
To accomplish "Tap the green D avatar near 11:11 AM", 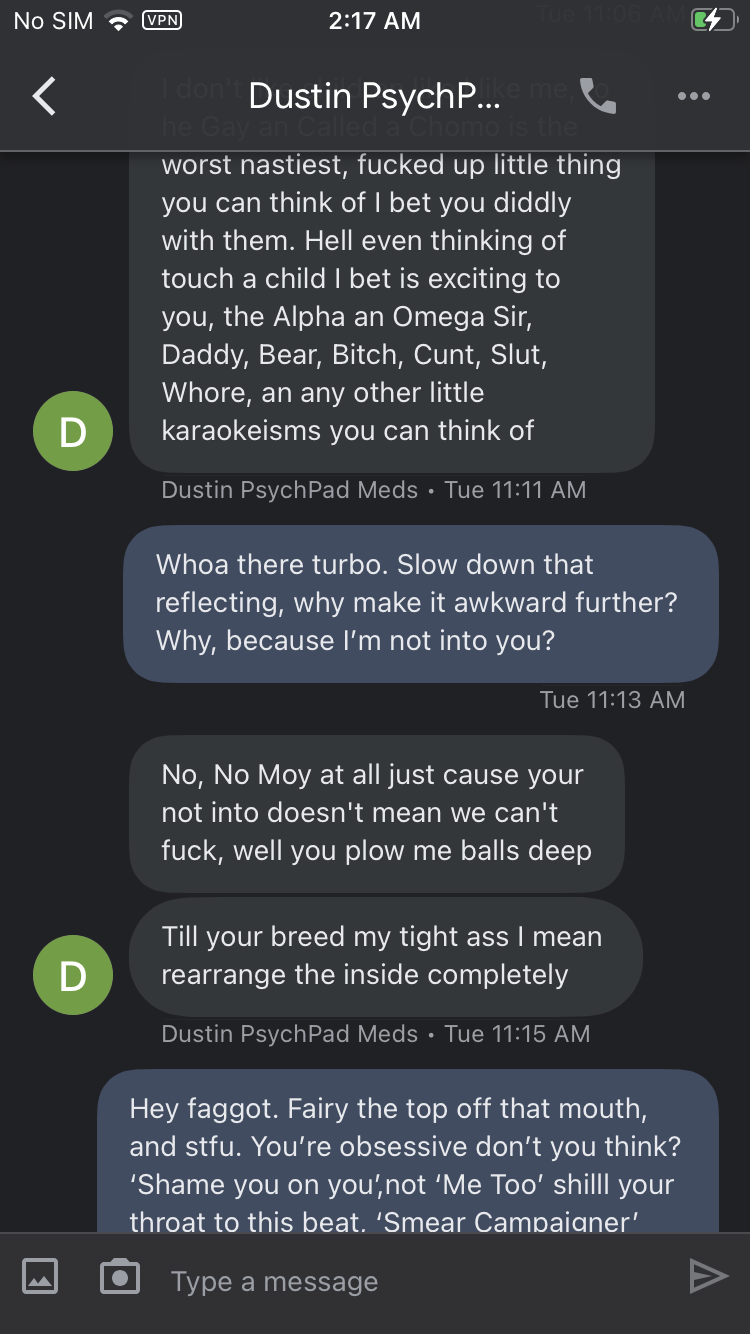I will pos(73,431).
